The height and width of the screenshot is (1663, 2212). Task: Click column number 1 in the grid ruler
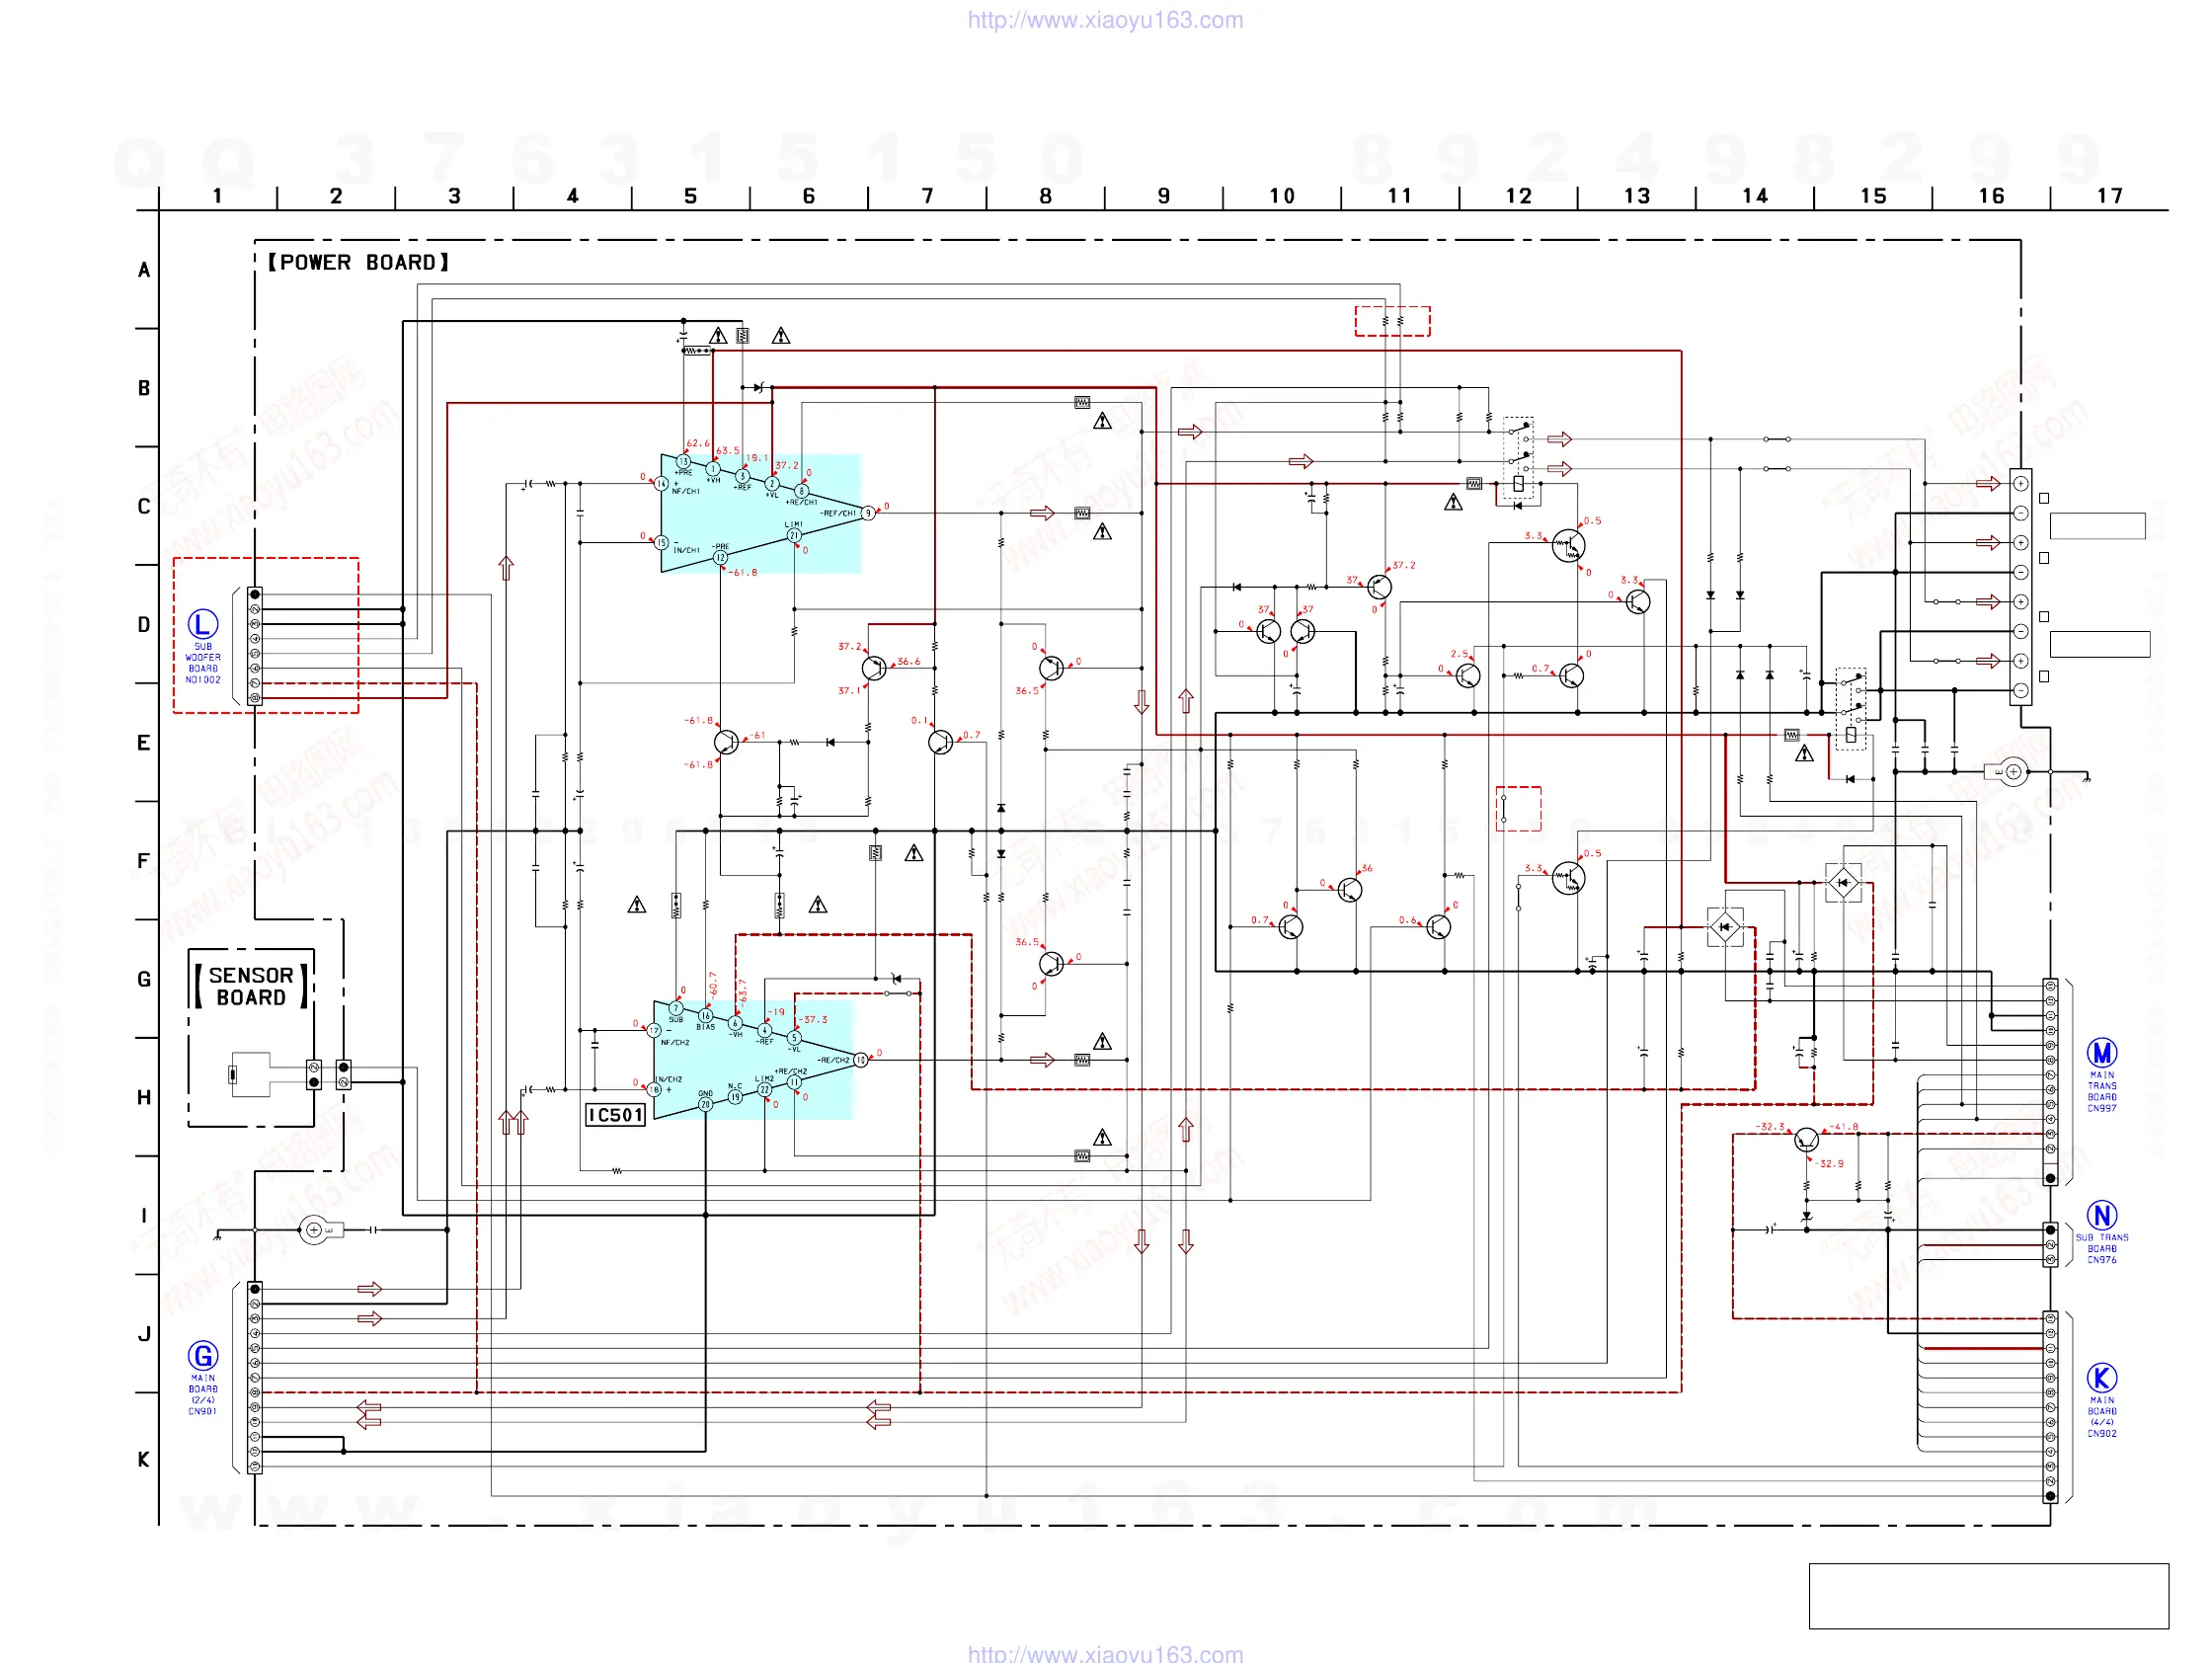pyautogui.click(x=217, y=196)
